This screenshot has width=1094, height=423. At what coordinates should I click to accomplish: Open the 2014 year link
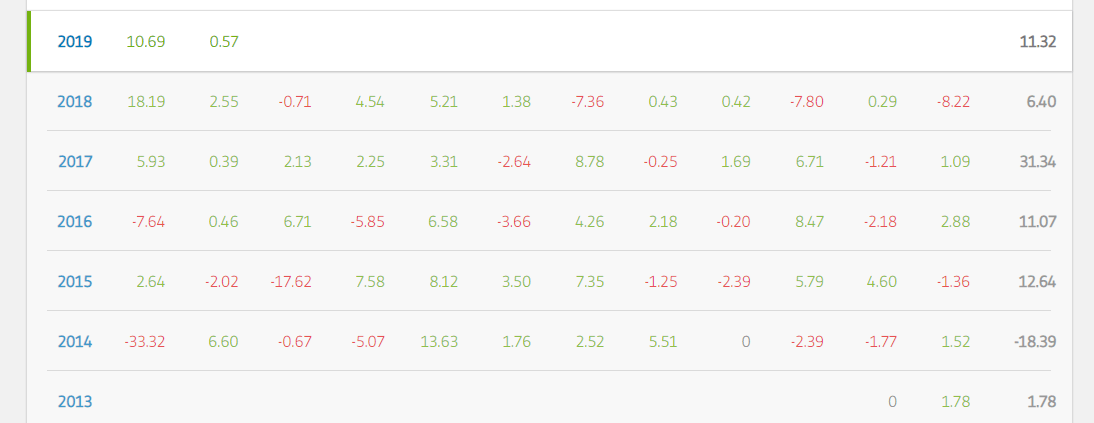75,342
